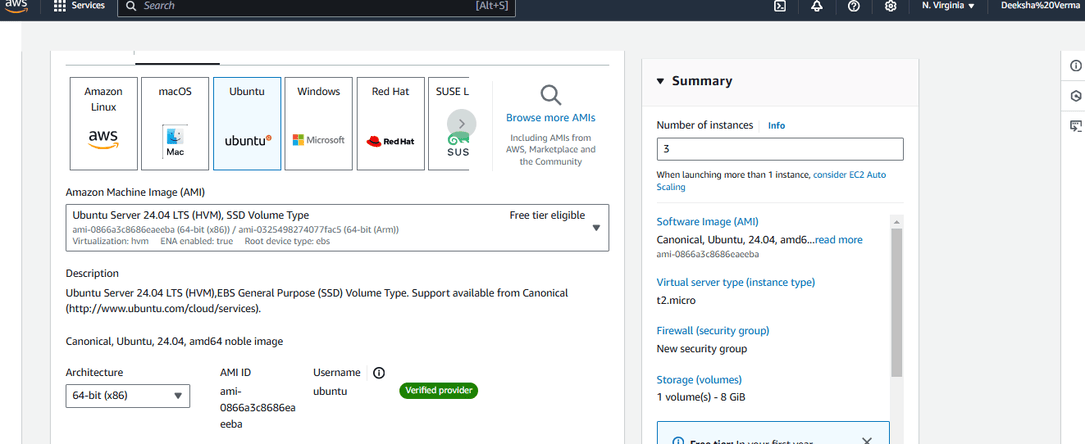Click the 'Canonical, Ubuntu, 24.04, amd64 noble image' text
The image size is (1085, 444).
coord(174,341)
